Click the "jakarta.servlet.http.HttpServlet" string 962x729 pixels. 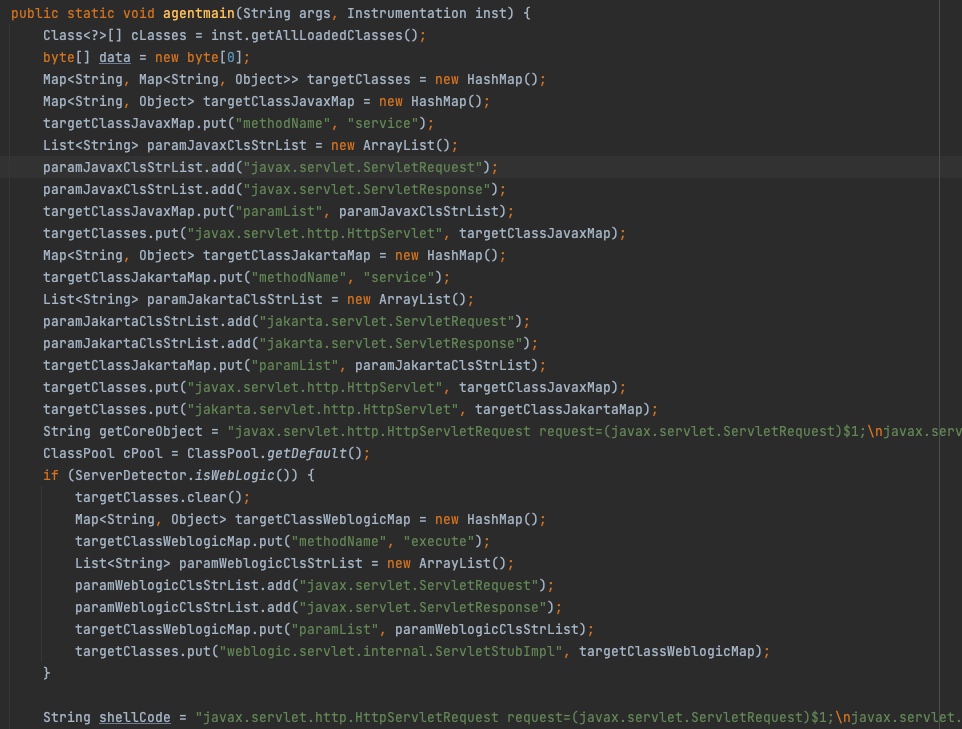pyautogui.click(x=323, y=409)
